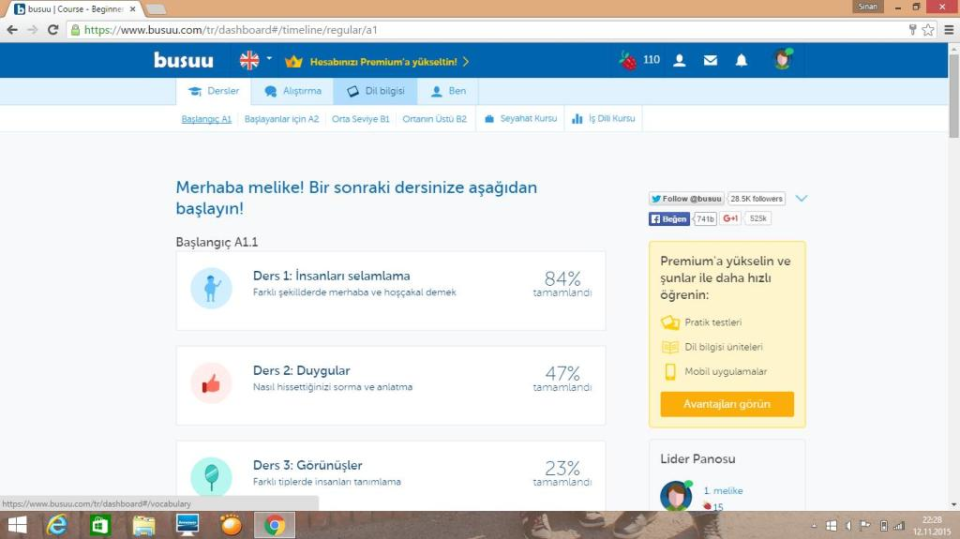The height and width of the screenshot is (539, 960).
Task: Click the Ders 1 person icon
Action: click(211, 288)
